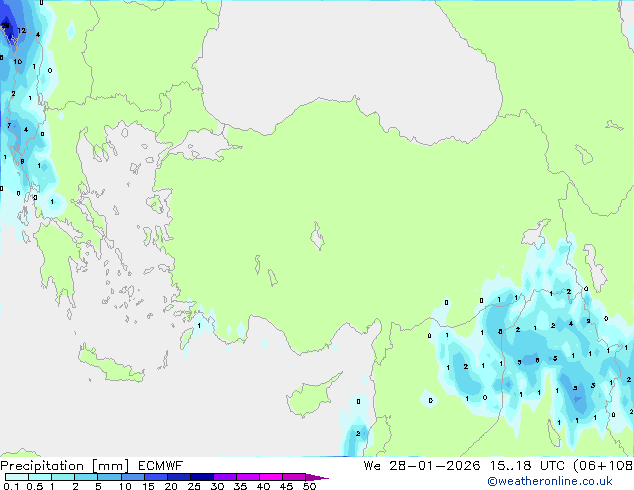Click the precipitation value '7' on the map
Screen dimensions: 634x490
coord(8,125)
